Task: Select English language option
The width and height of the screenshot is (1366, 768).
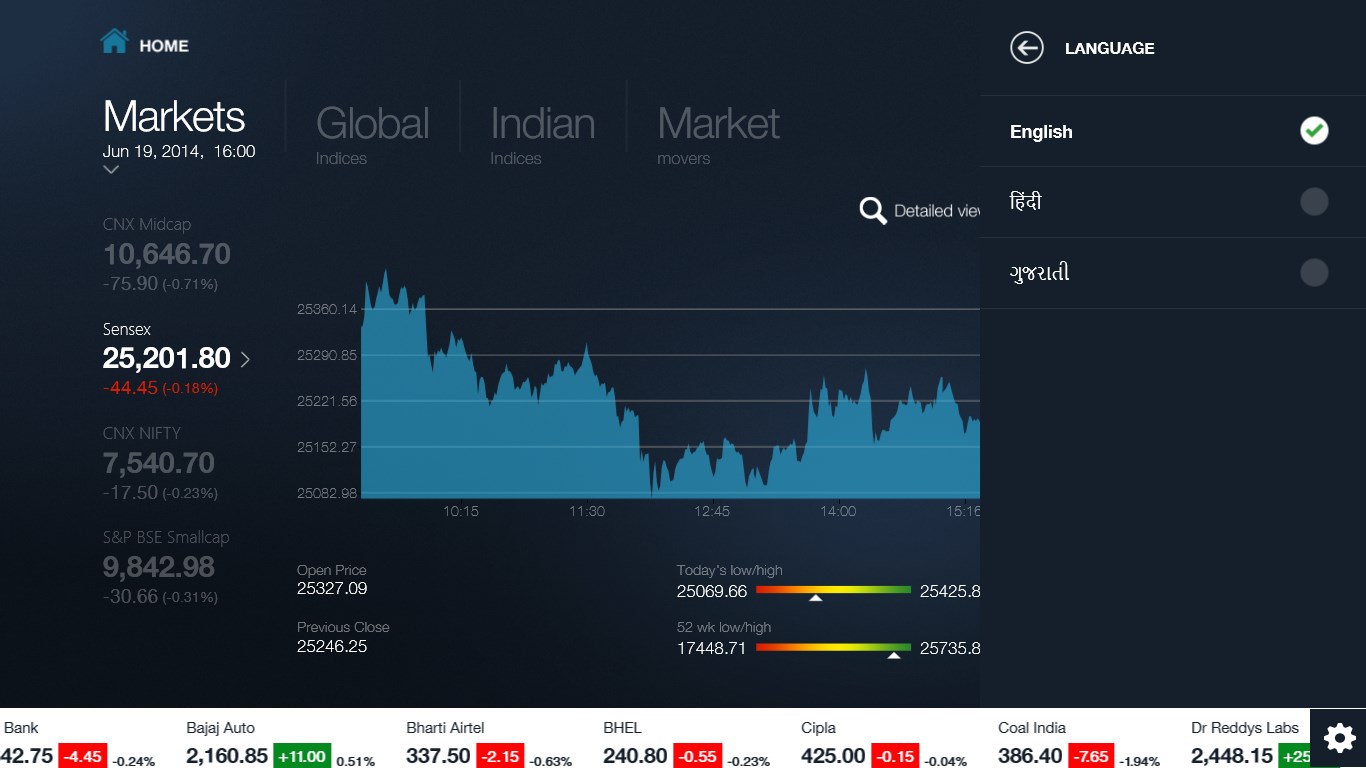Action: (1173, 131)
